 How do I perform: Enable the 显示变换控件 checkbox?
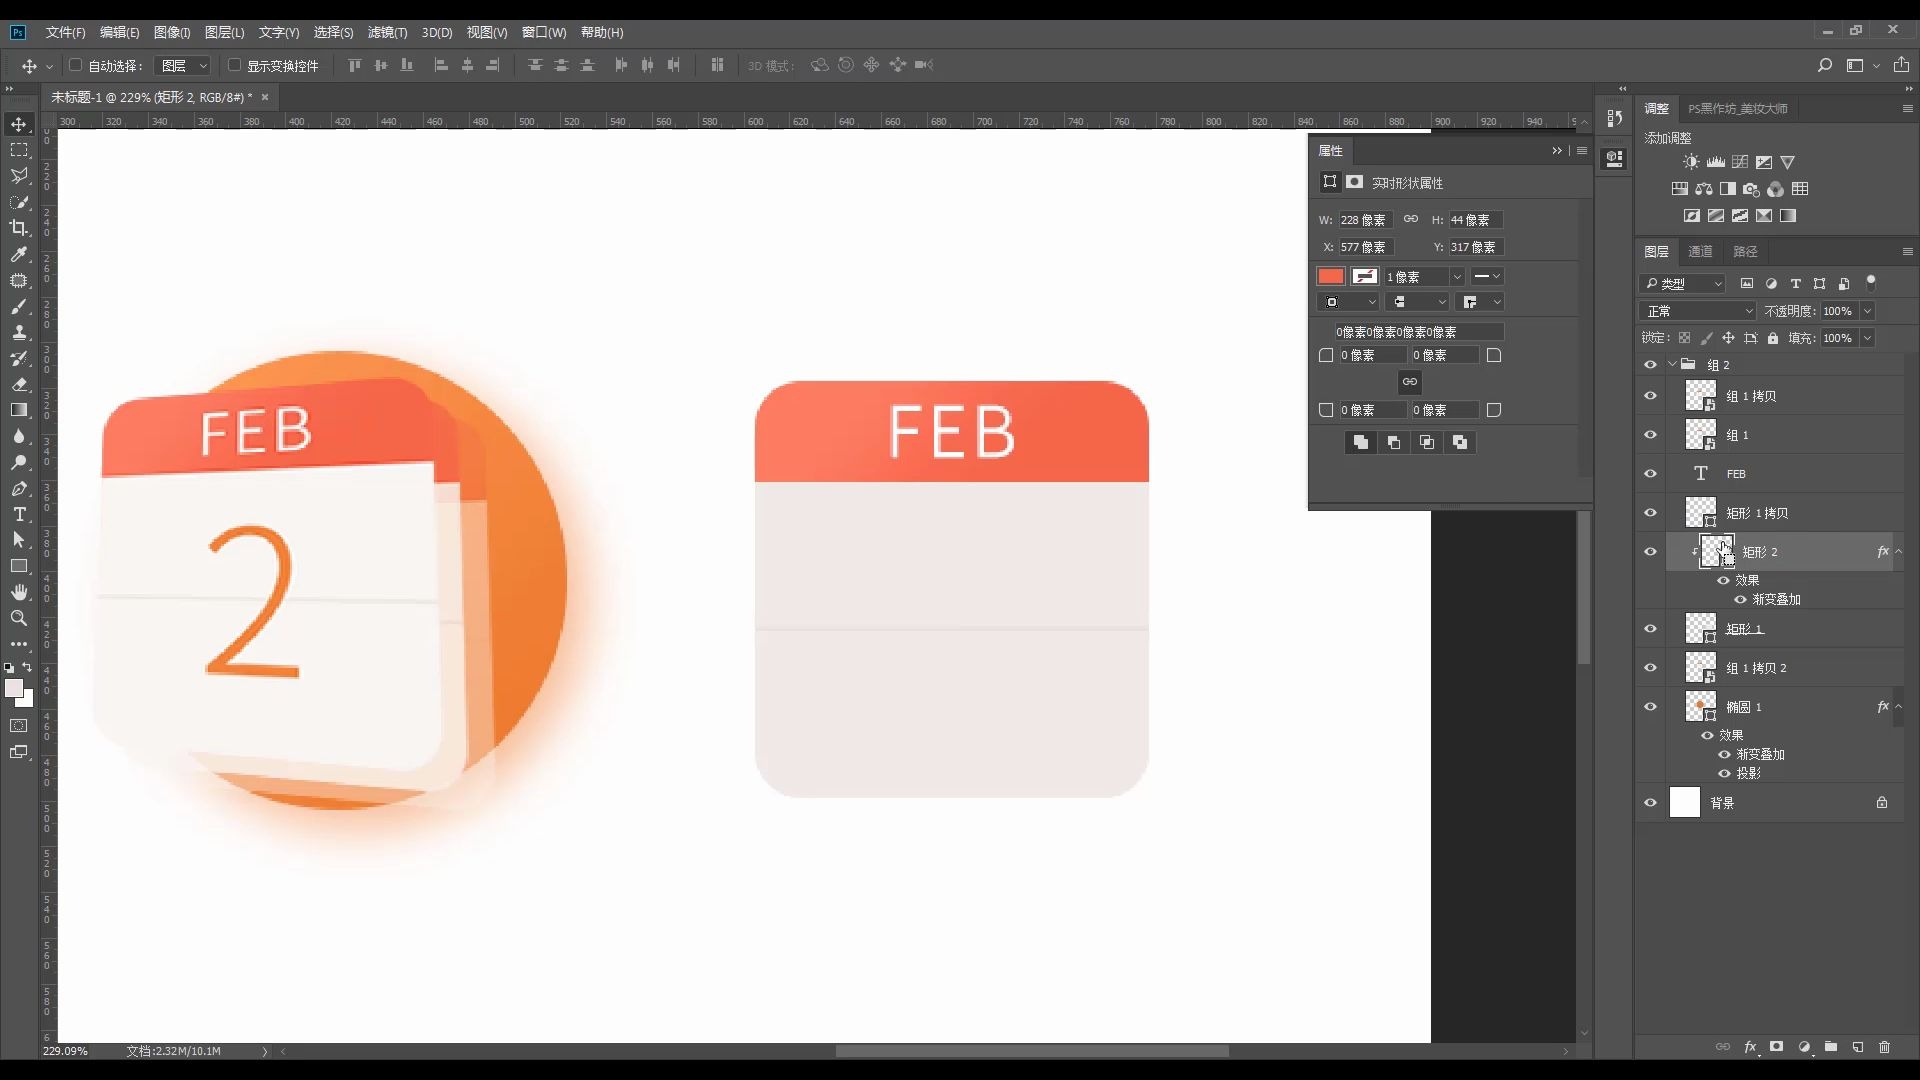coord(234,65)
